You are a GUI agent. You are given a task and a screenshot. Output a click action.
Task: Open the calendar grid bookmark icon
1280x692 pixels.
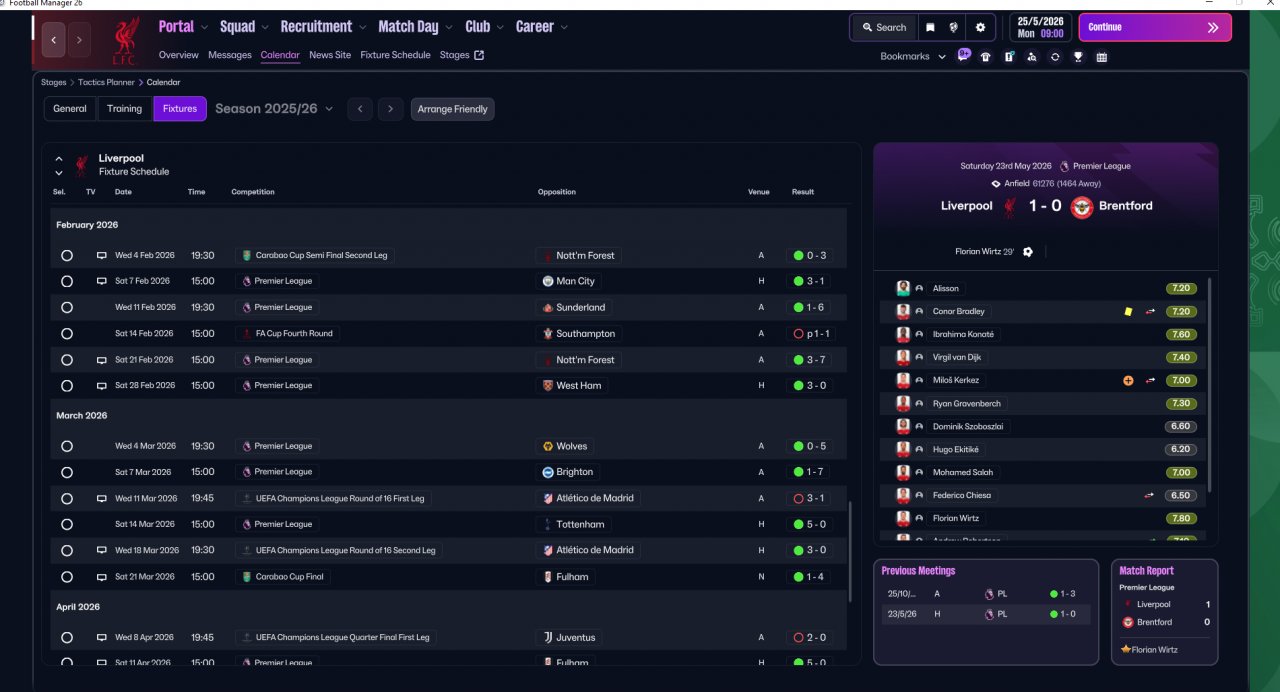(1101, 57)
